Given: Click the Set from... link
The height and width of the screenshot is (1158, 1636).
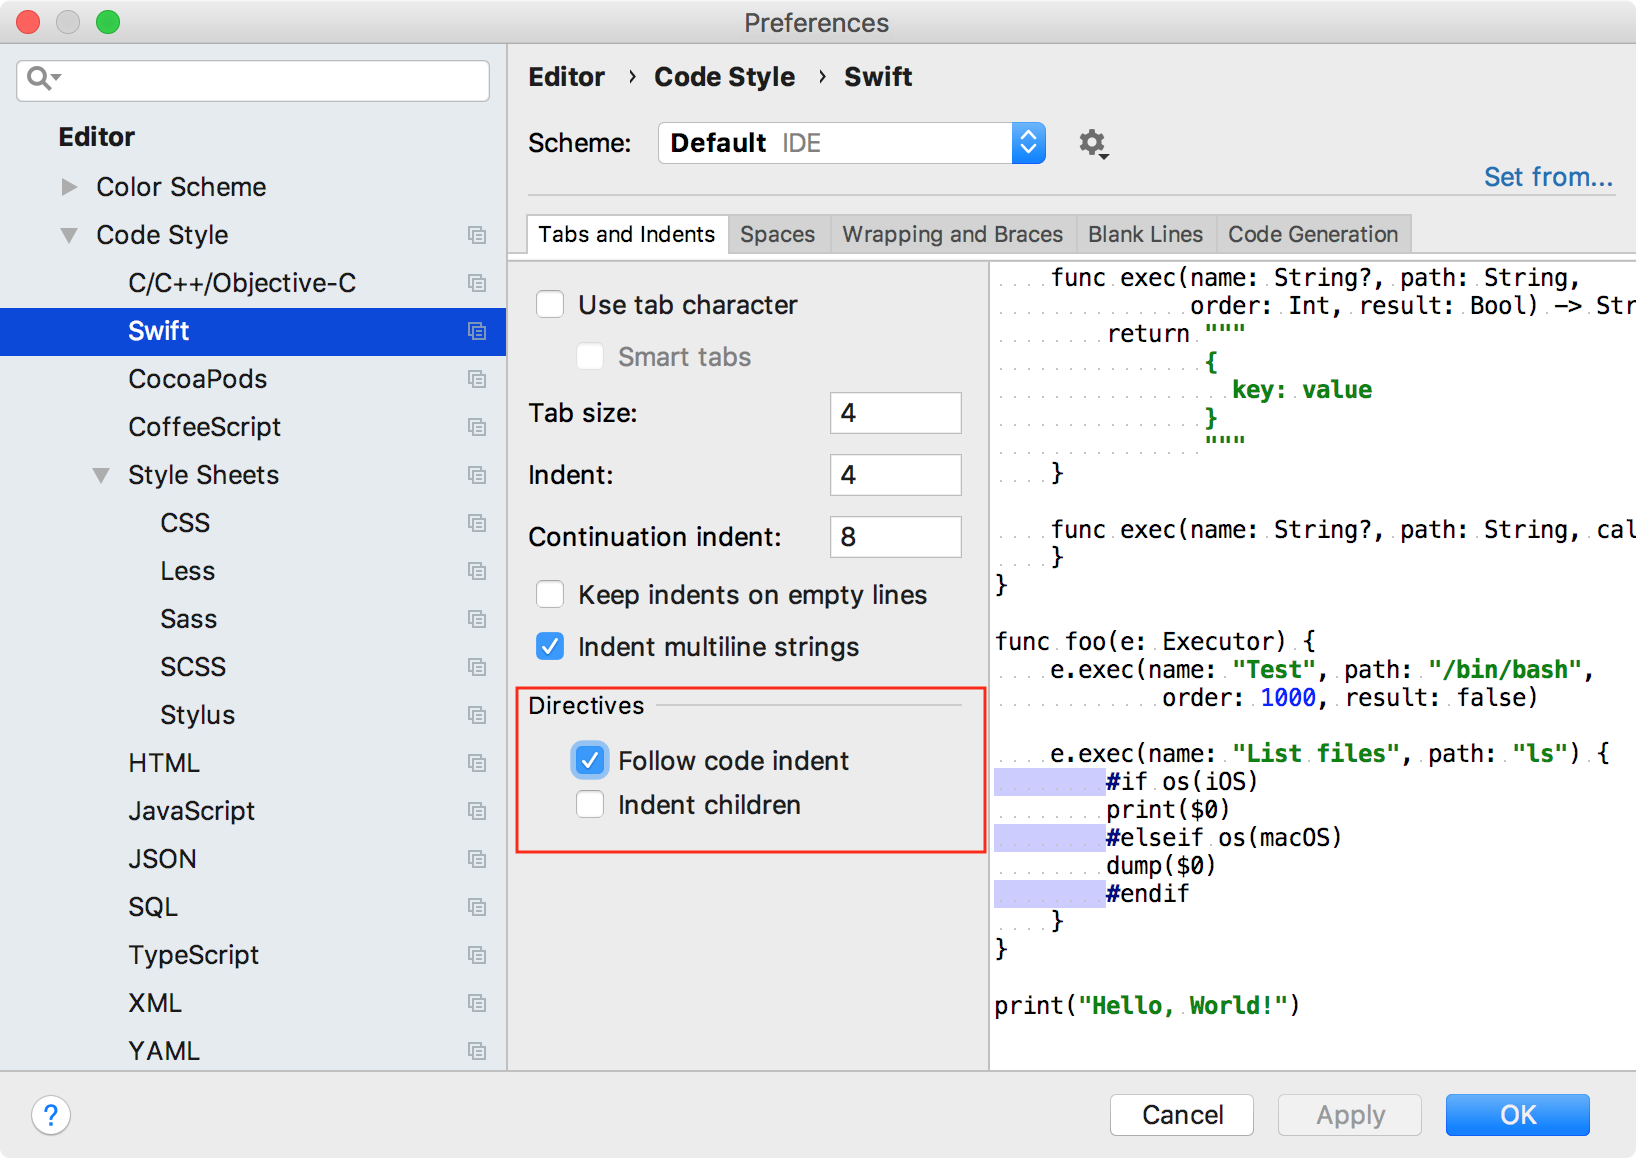Looking at the screenshot, I should click(x=1548, y=177).
